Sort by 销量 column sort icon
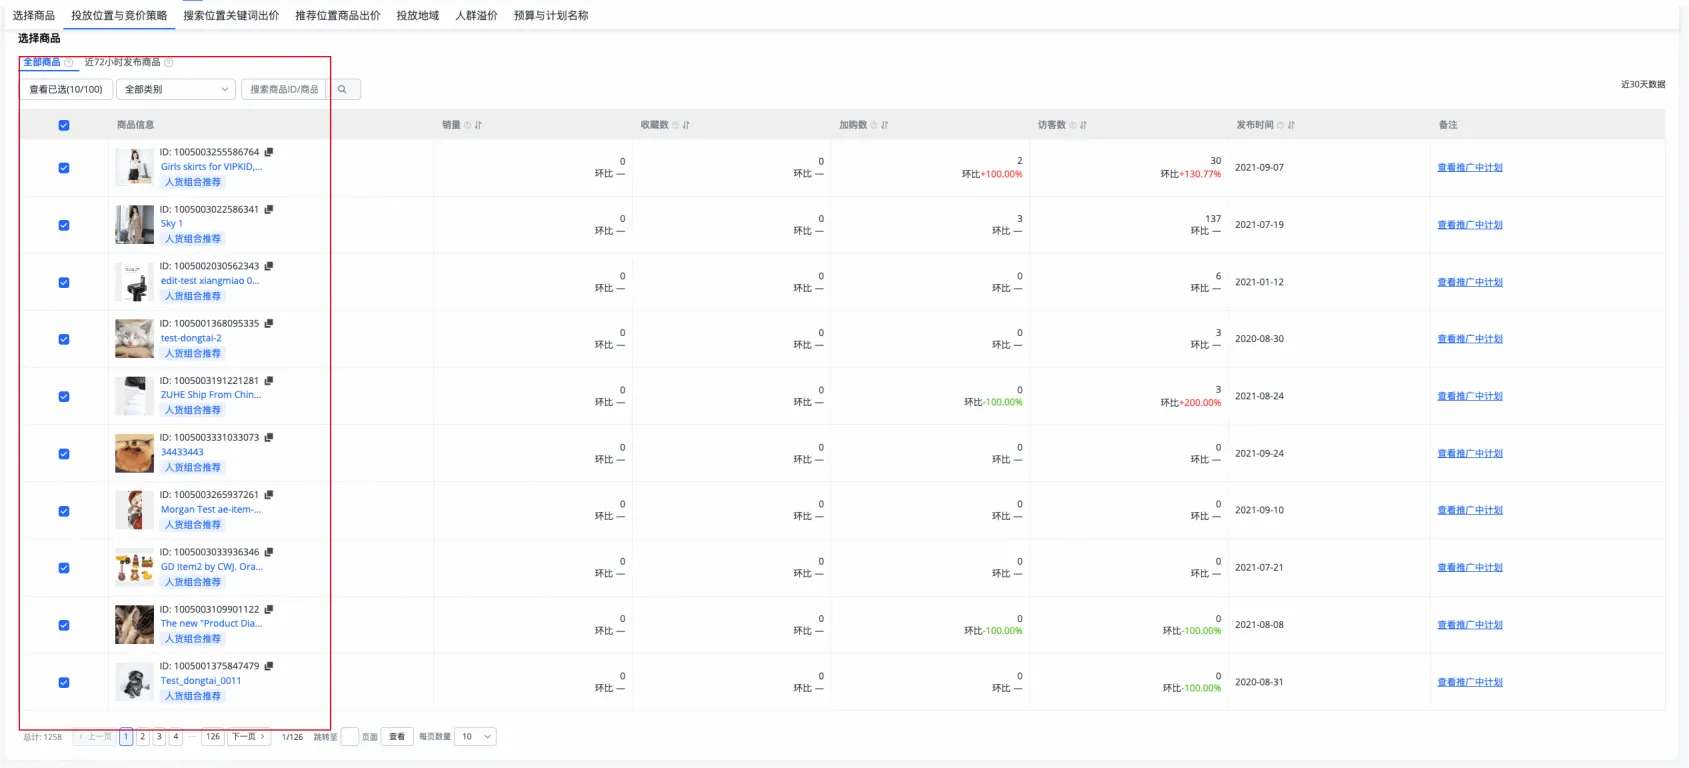This screenshot has width=1689, height=768. pyautogui.click(x=478, y=125)
